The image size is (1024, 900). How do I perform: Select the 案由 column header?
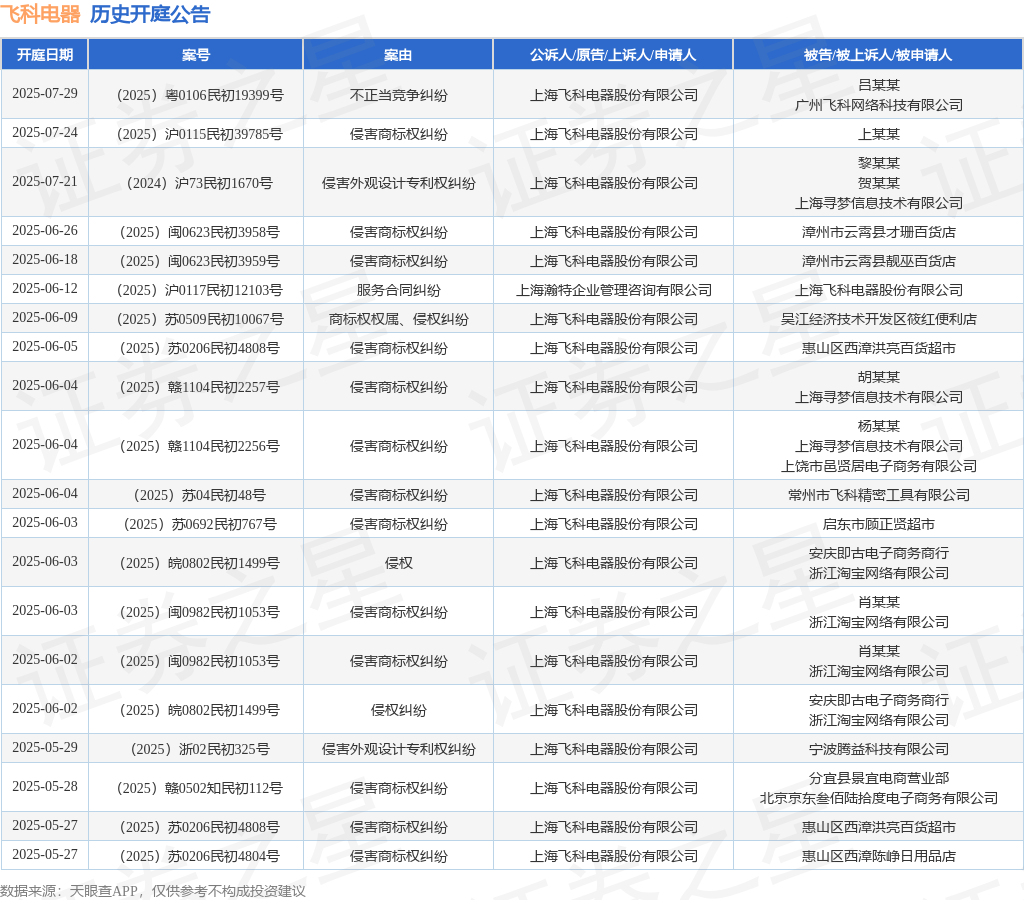click(x=398, y=55)
